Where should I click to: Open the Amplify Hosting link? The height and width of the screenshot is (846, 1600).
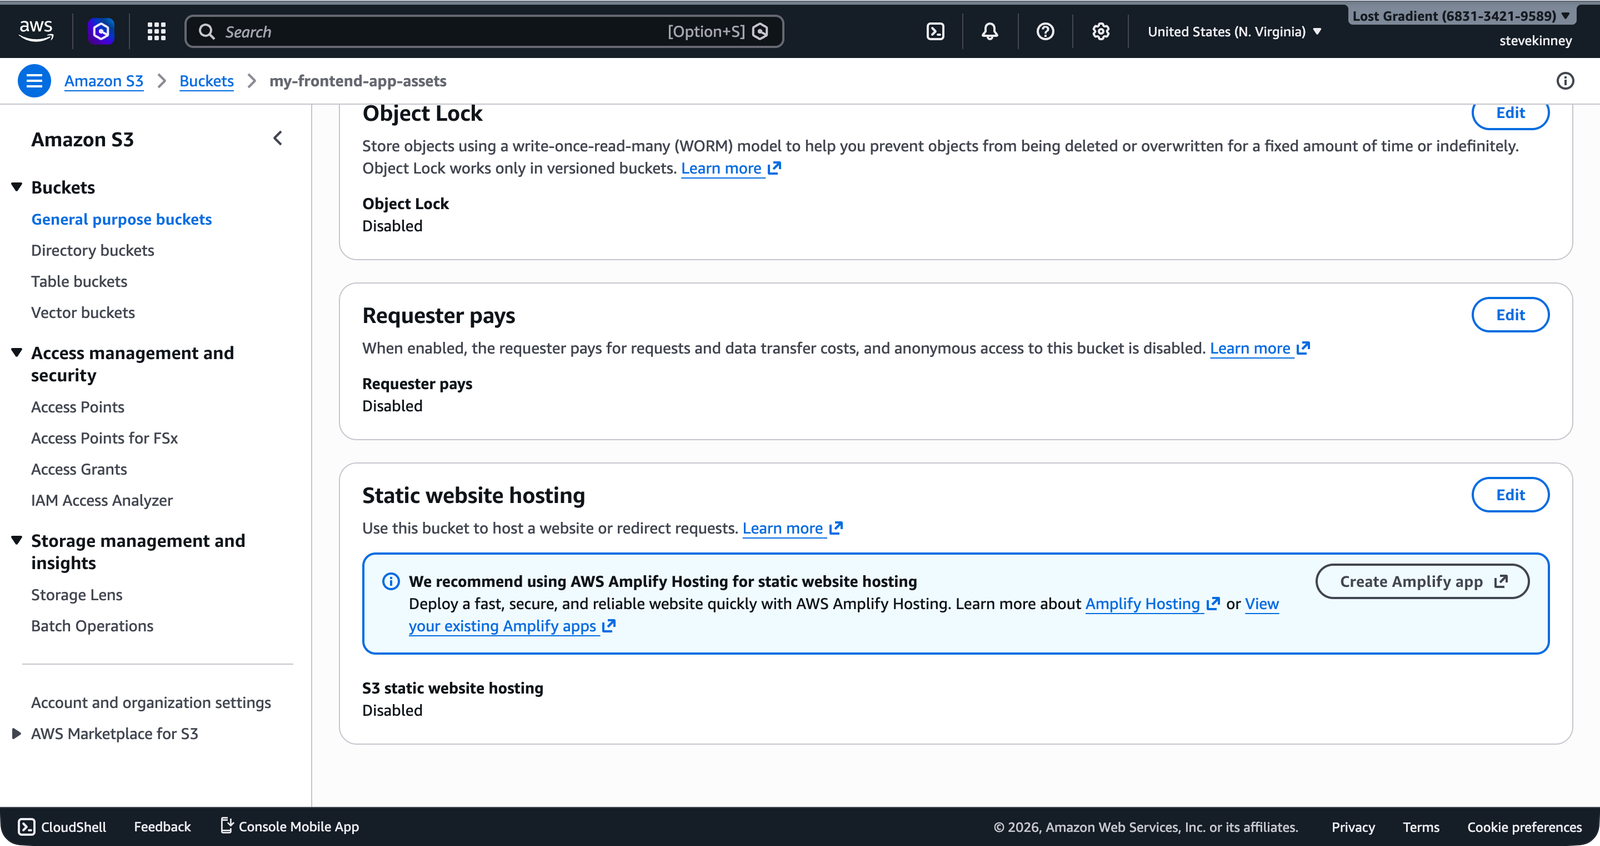pyautogui.click(x=1152, y=604)
